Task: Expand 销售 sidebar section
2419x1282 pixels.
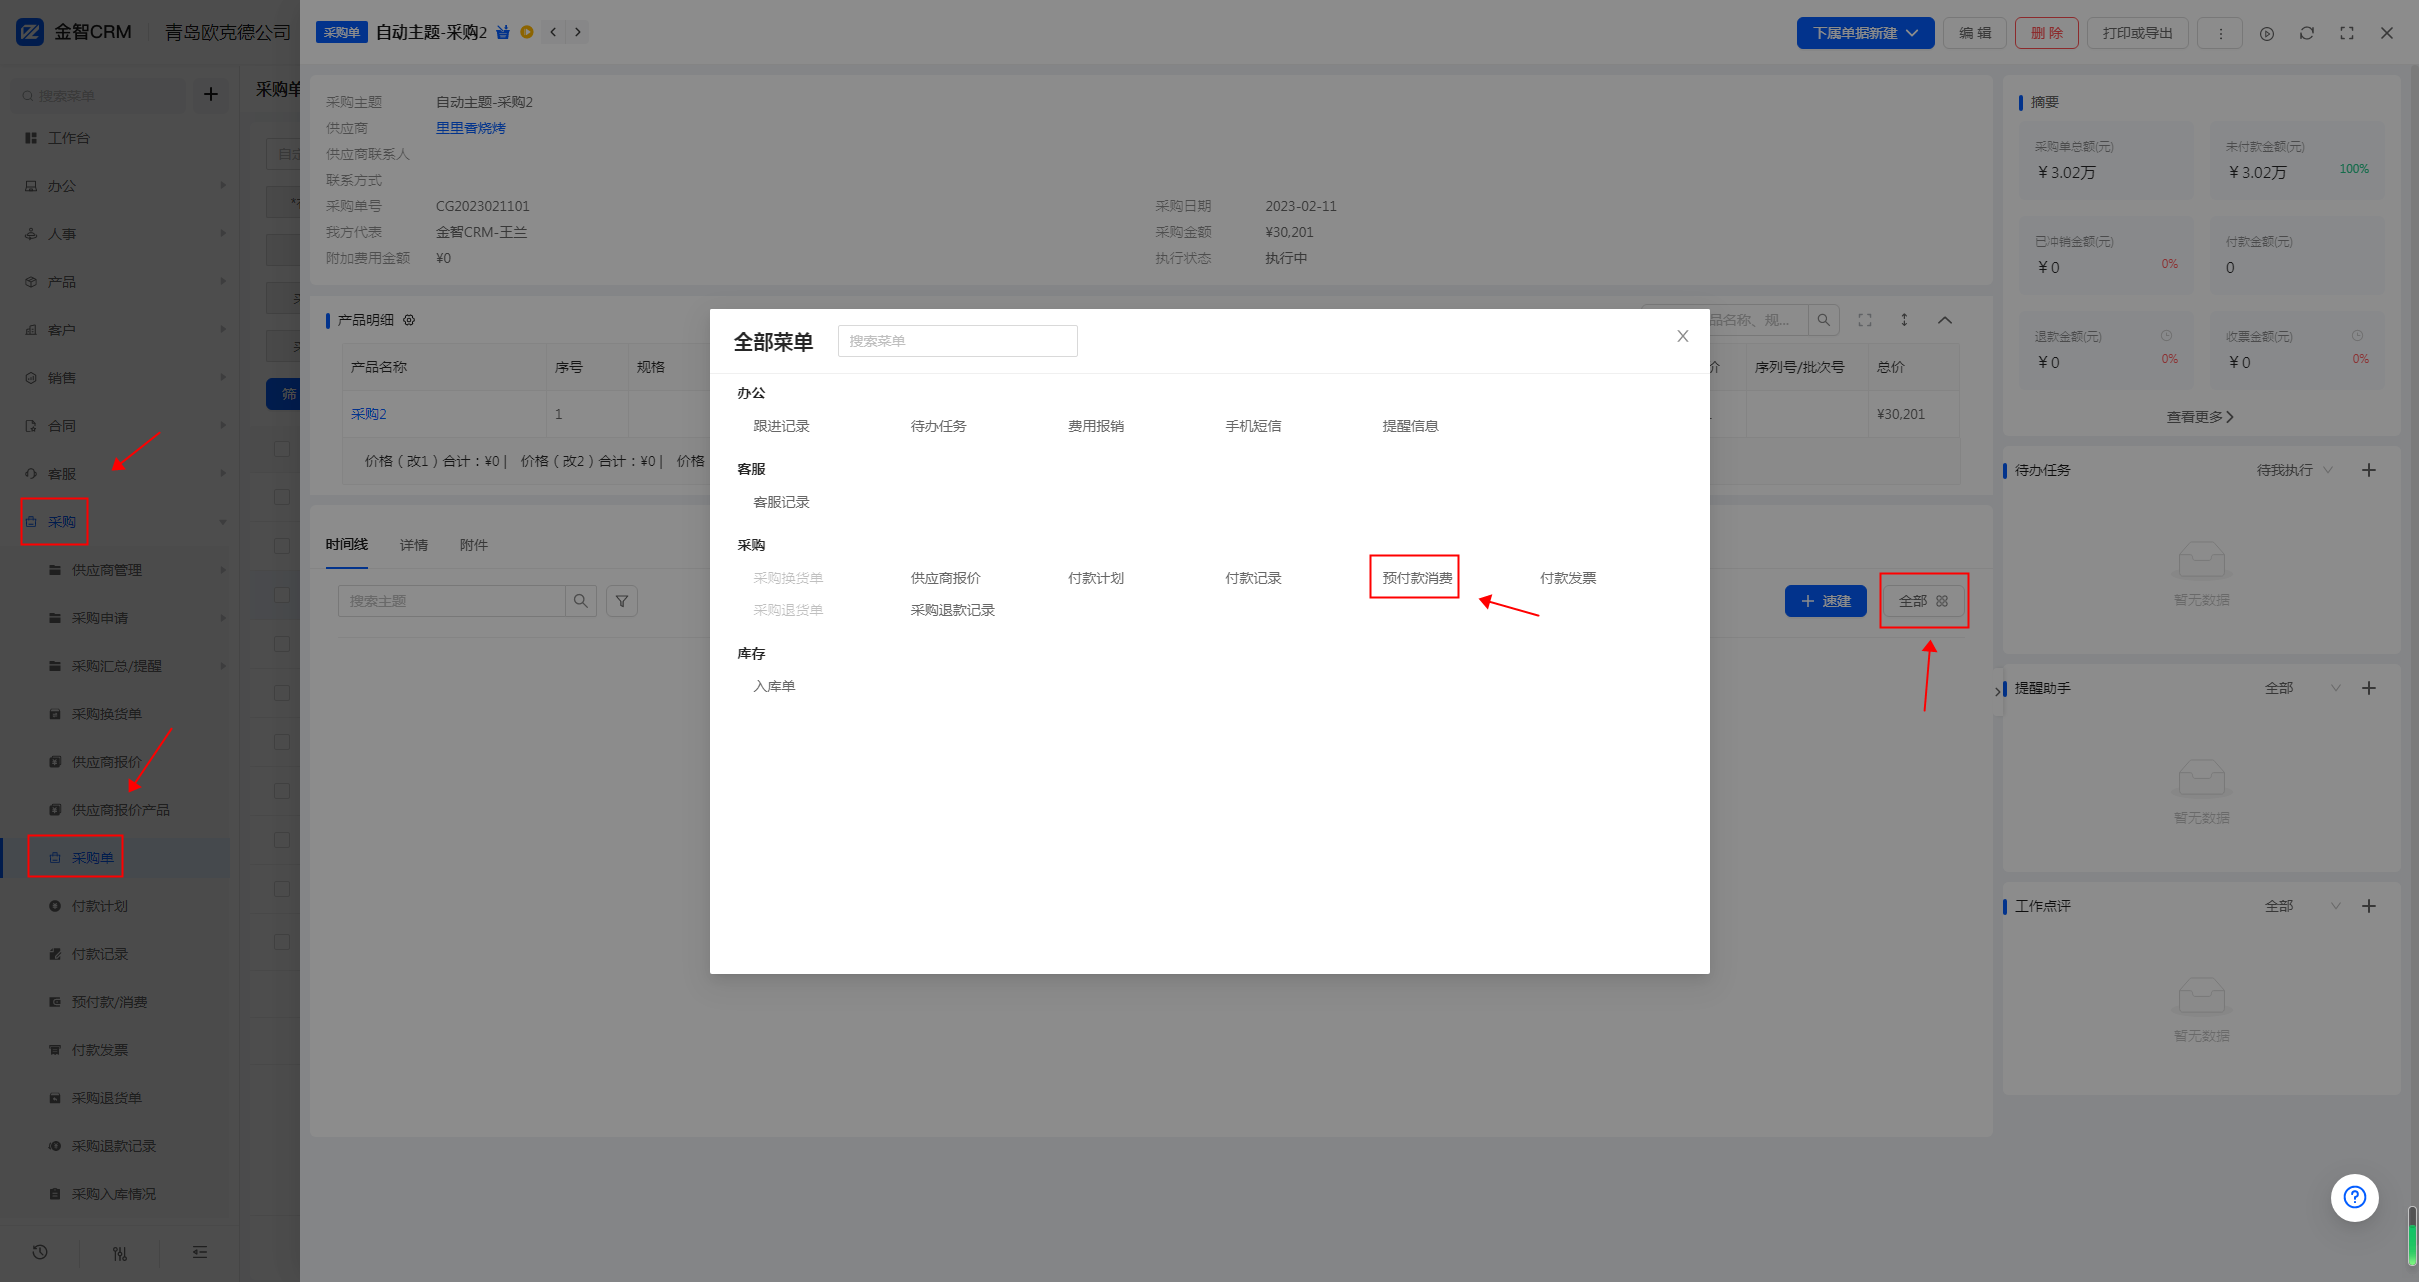Action: pos(119,378)
